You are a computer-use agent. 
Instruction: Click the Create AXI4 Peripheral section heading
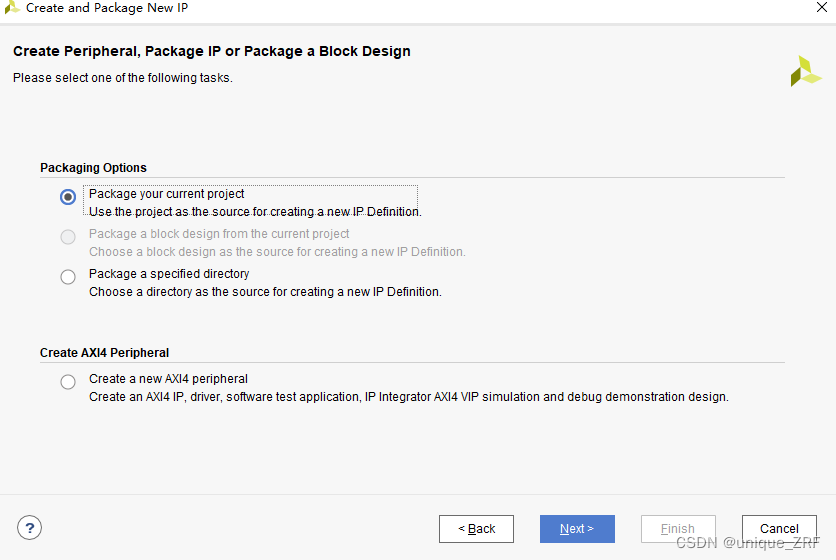coord(104,353)
